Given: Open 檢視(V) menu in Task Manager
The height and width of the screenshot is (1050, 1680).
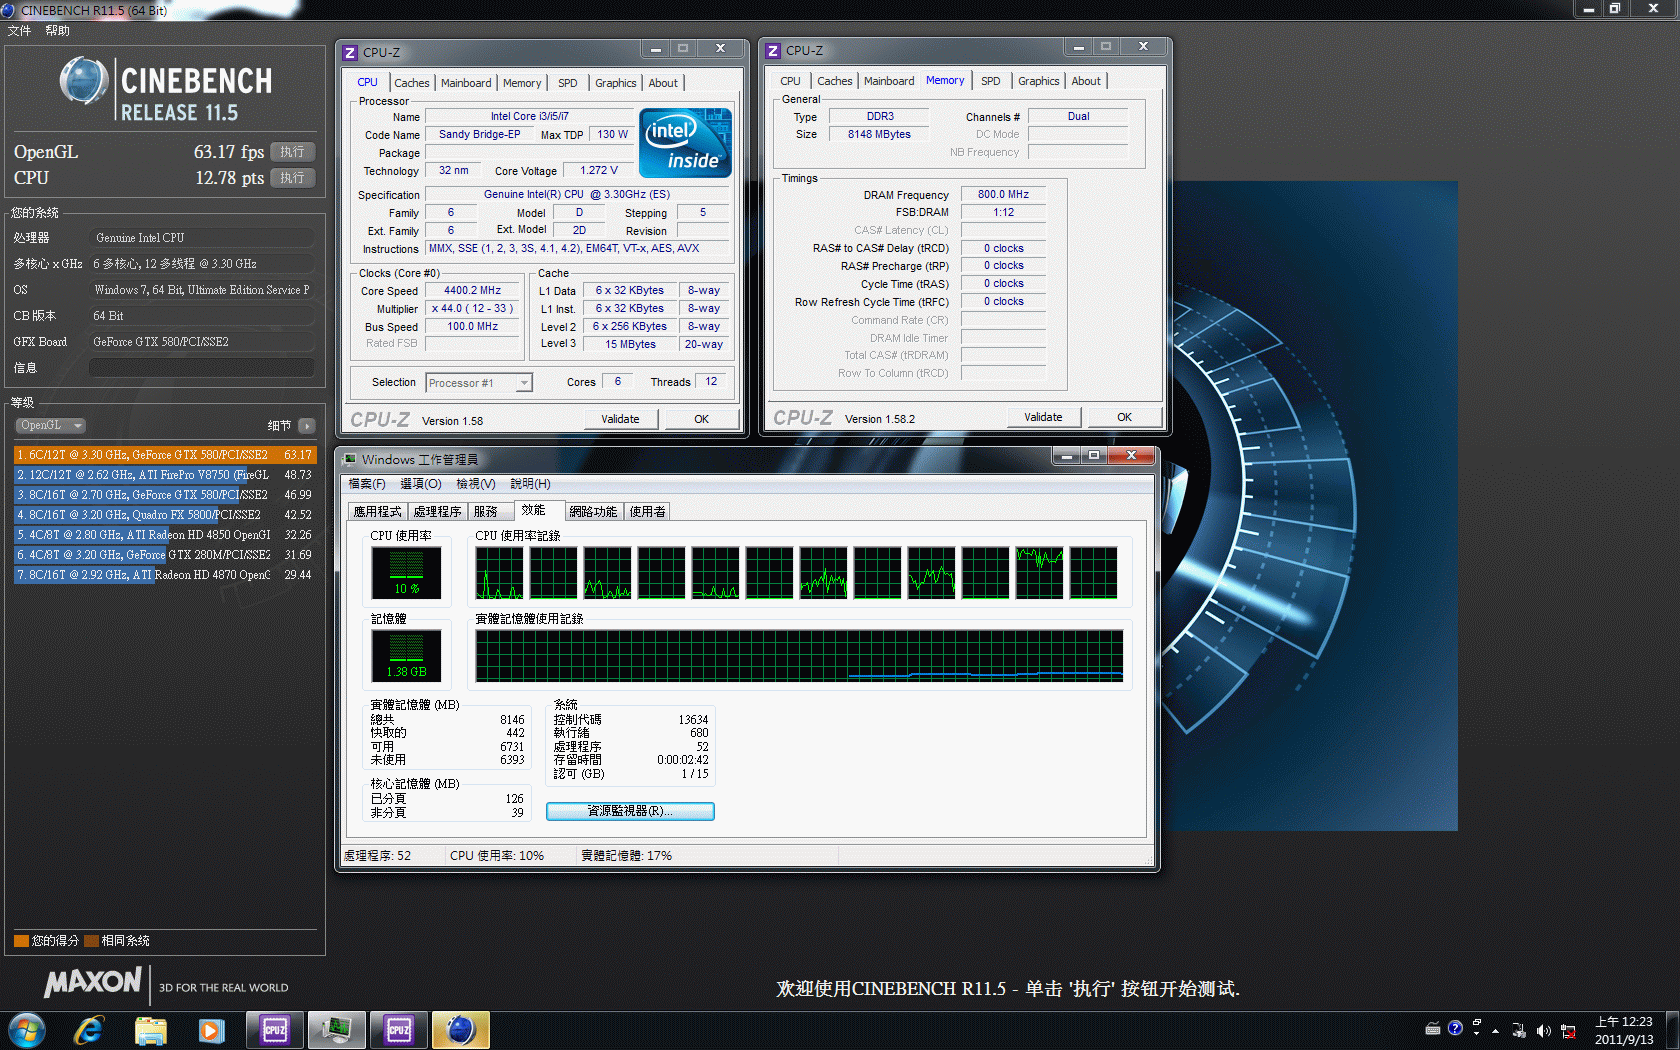Looking at the screenshot, I should tap(476, 484).
